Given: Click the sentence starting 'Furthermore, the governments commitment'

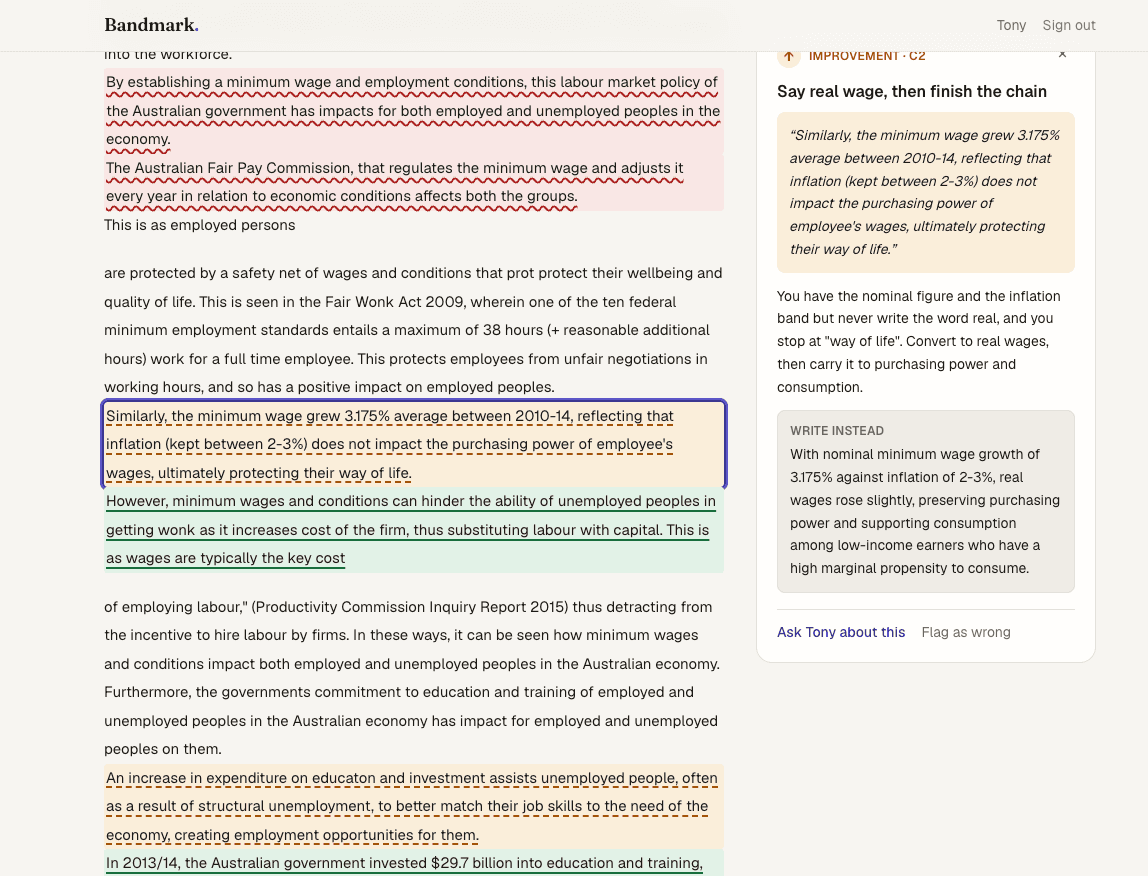Looking at the screenshot, I should (x=411, y=721).
